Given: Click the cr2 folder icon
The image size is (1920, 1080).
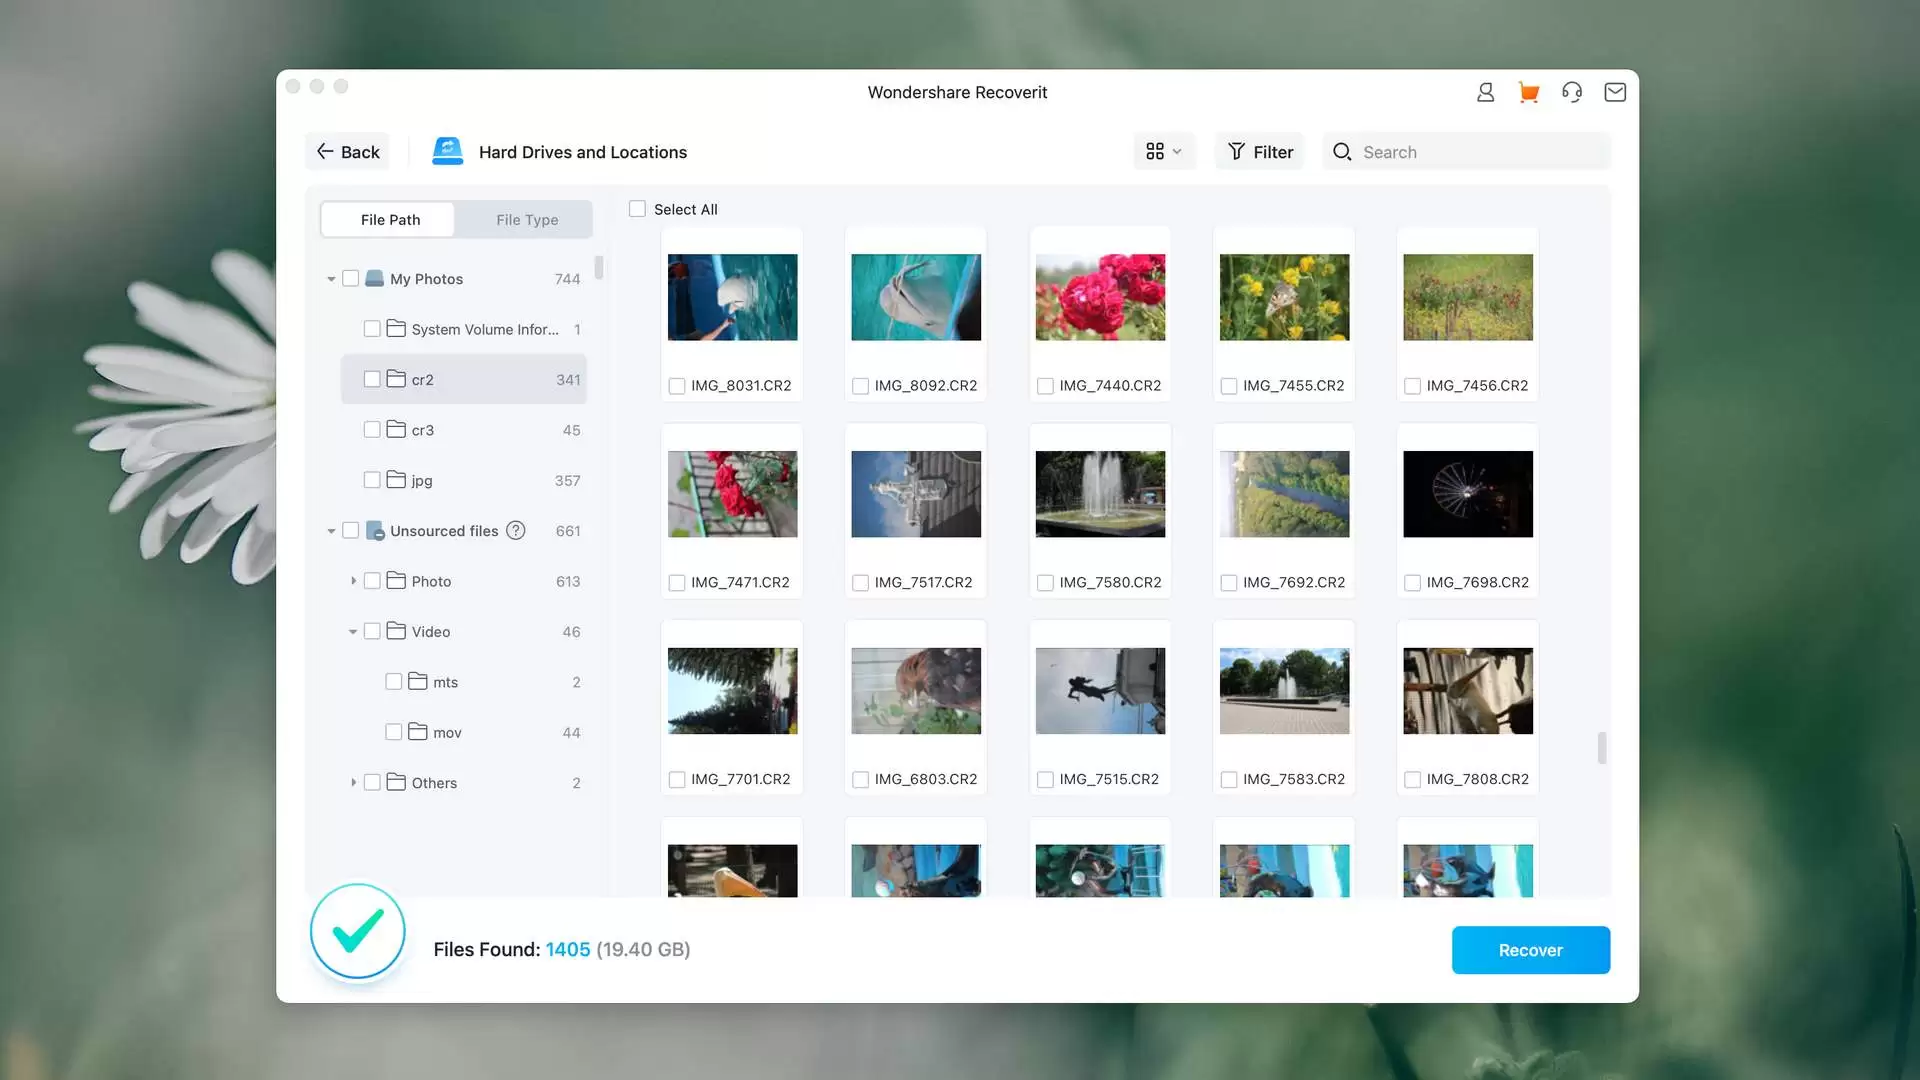Looking at the screenshot, I should coord(396,379).
